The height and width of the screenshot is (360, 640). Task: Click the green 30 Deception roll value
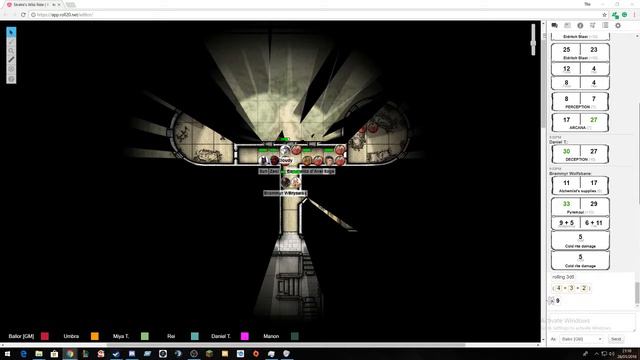pyautogui.click(x=566, y=151)
